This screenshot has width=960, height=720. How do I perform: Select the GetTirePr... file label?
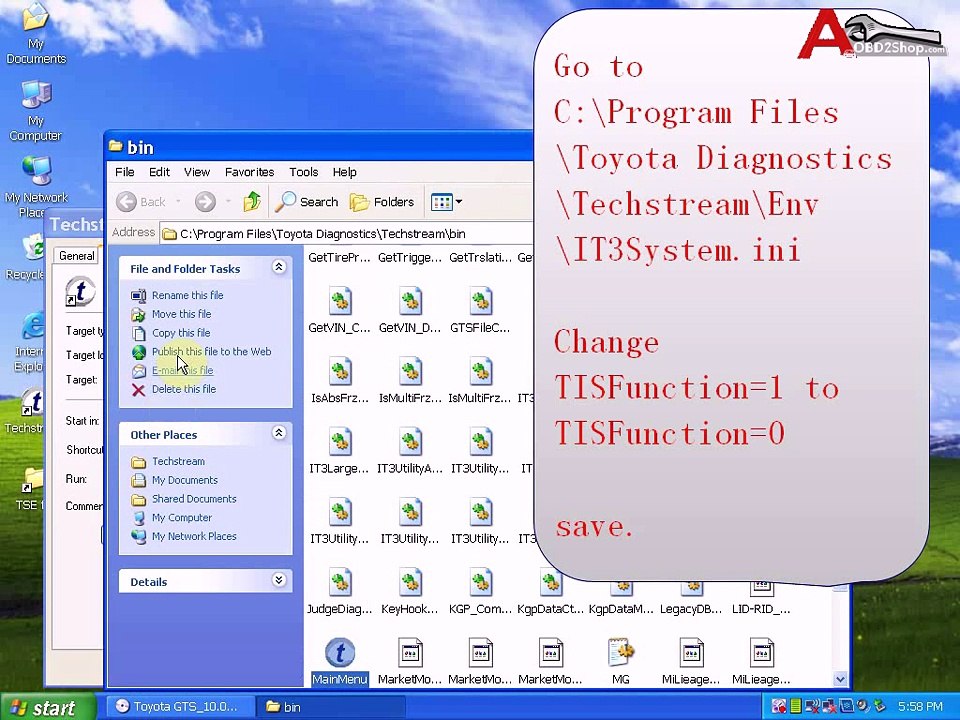[339, 258]
